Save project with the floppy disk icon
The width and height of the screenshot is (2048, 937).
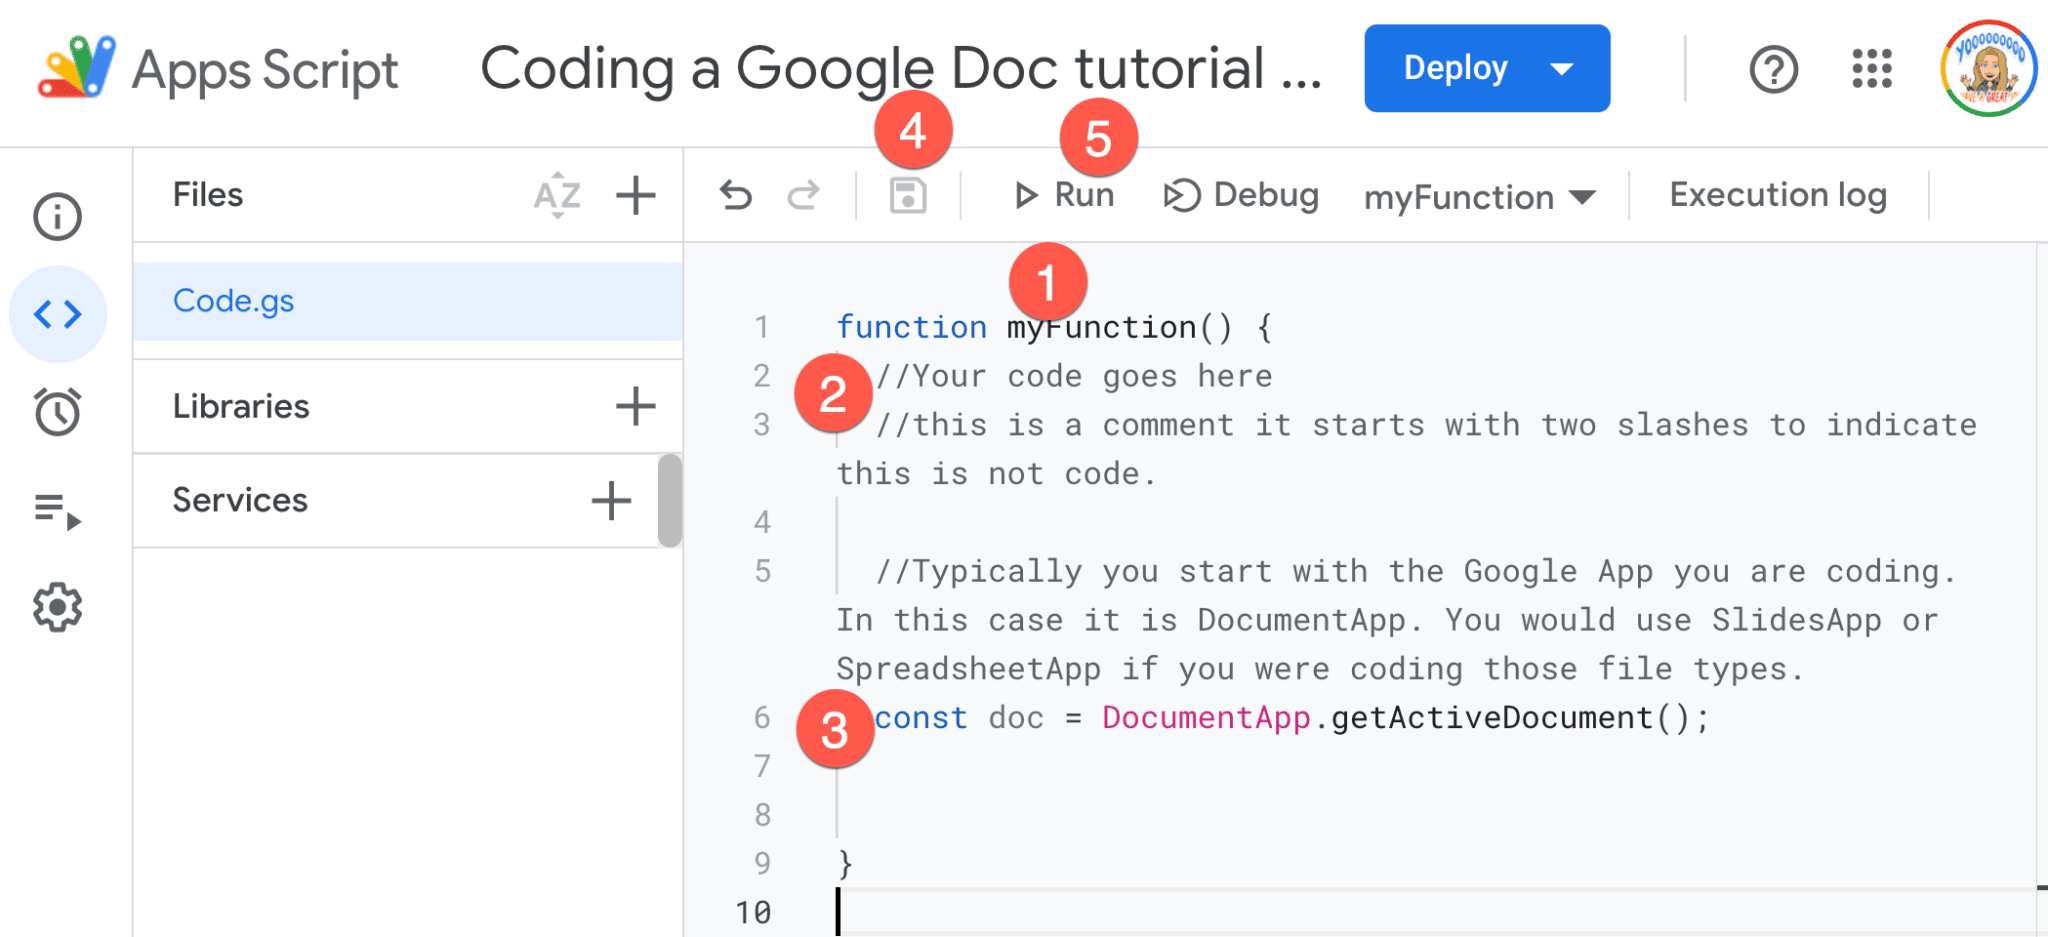(x=907, y=196)
